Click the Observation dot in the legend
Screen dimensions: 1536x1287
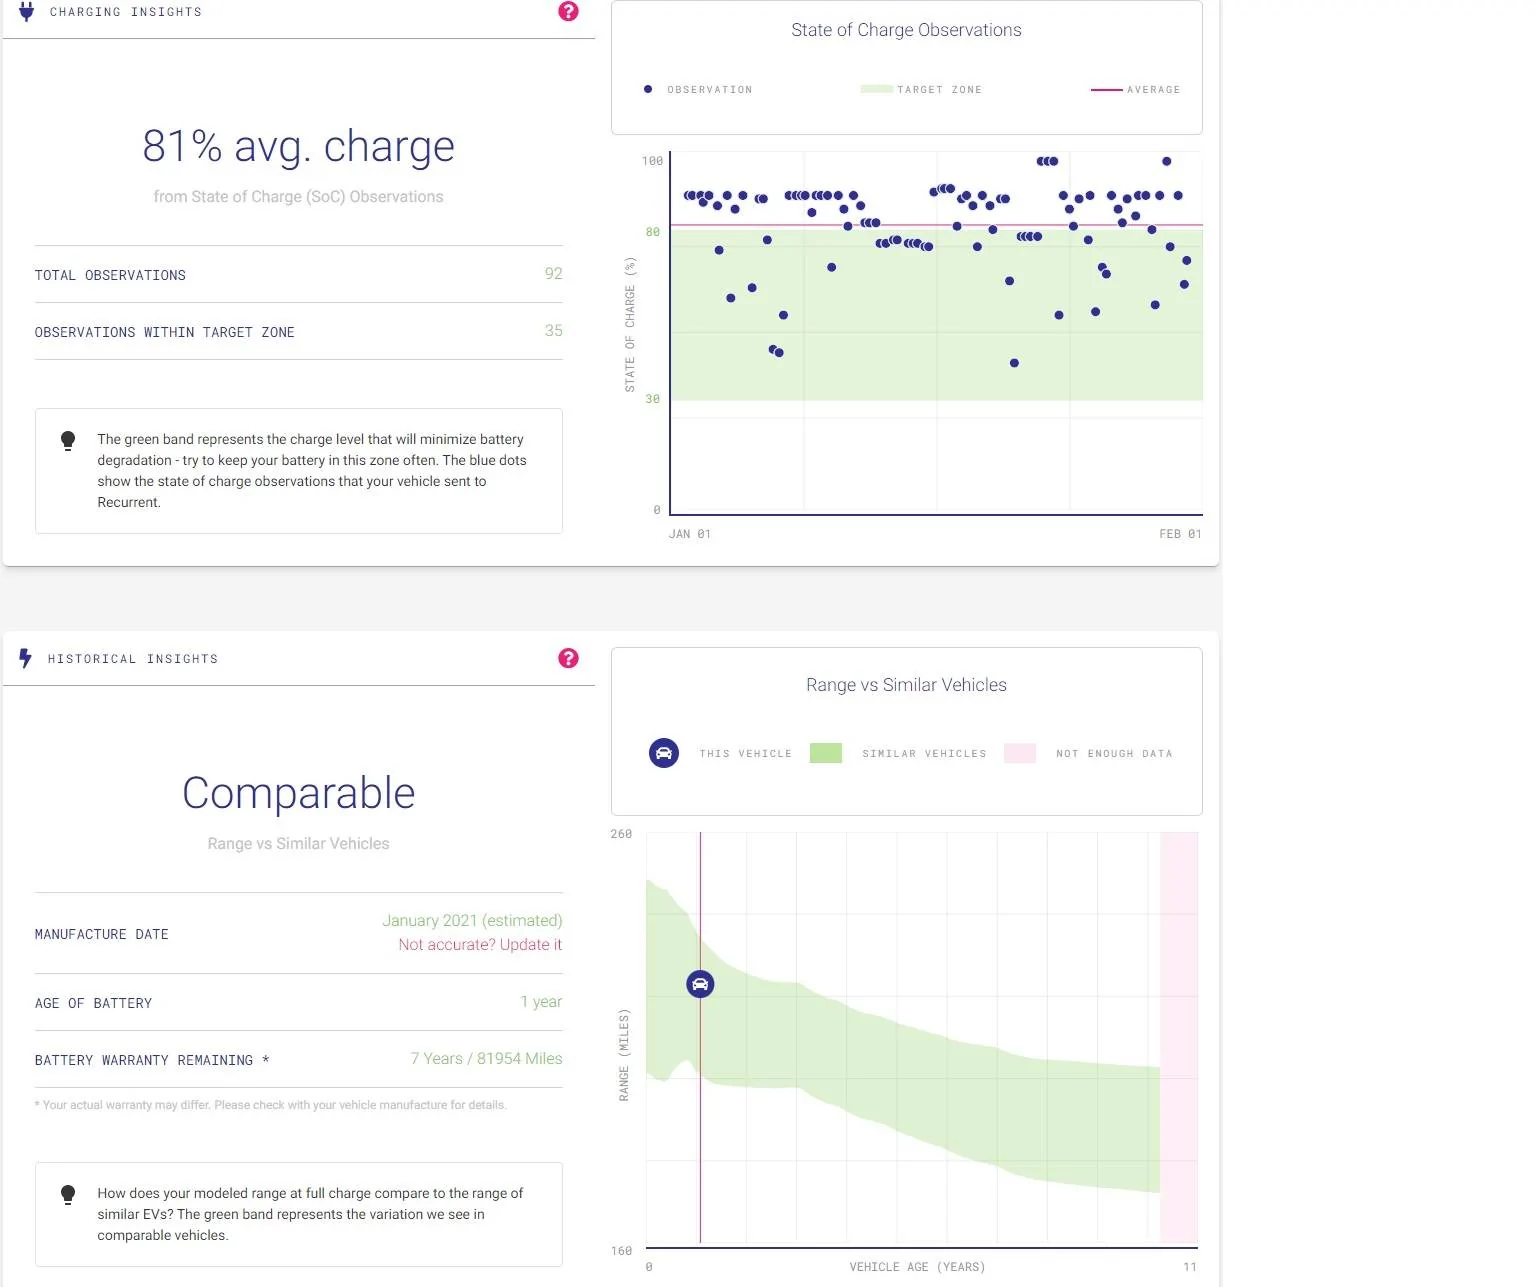click(648, 89)
